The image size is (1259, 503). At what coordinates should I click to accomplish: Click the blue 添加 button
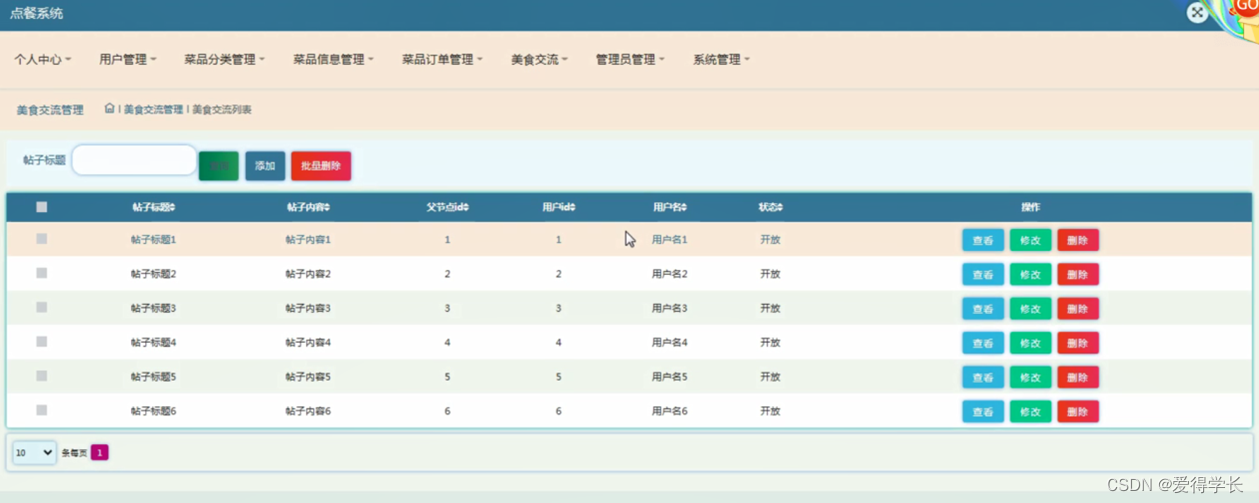(x=265, y=166)
